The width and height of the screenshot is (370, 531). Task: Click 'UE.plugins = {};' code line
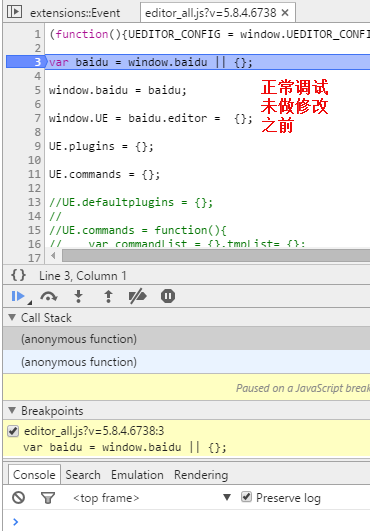coord(101,146)
